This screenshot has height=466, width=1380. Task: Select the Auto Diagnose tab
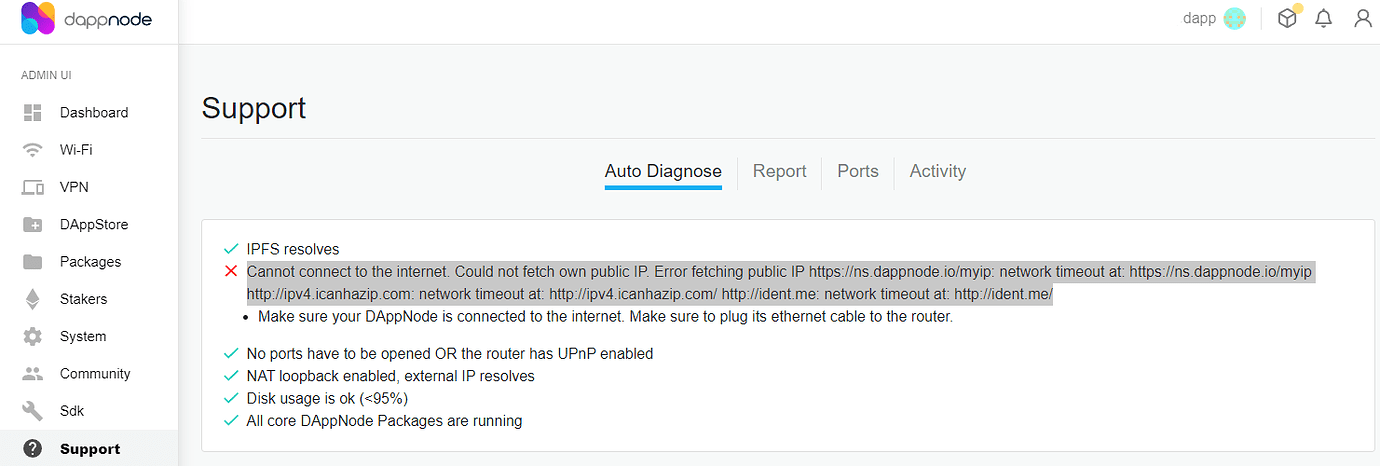[x=663, y=171]
